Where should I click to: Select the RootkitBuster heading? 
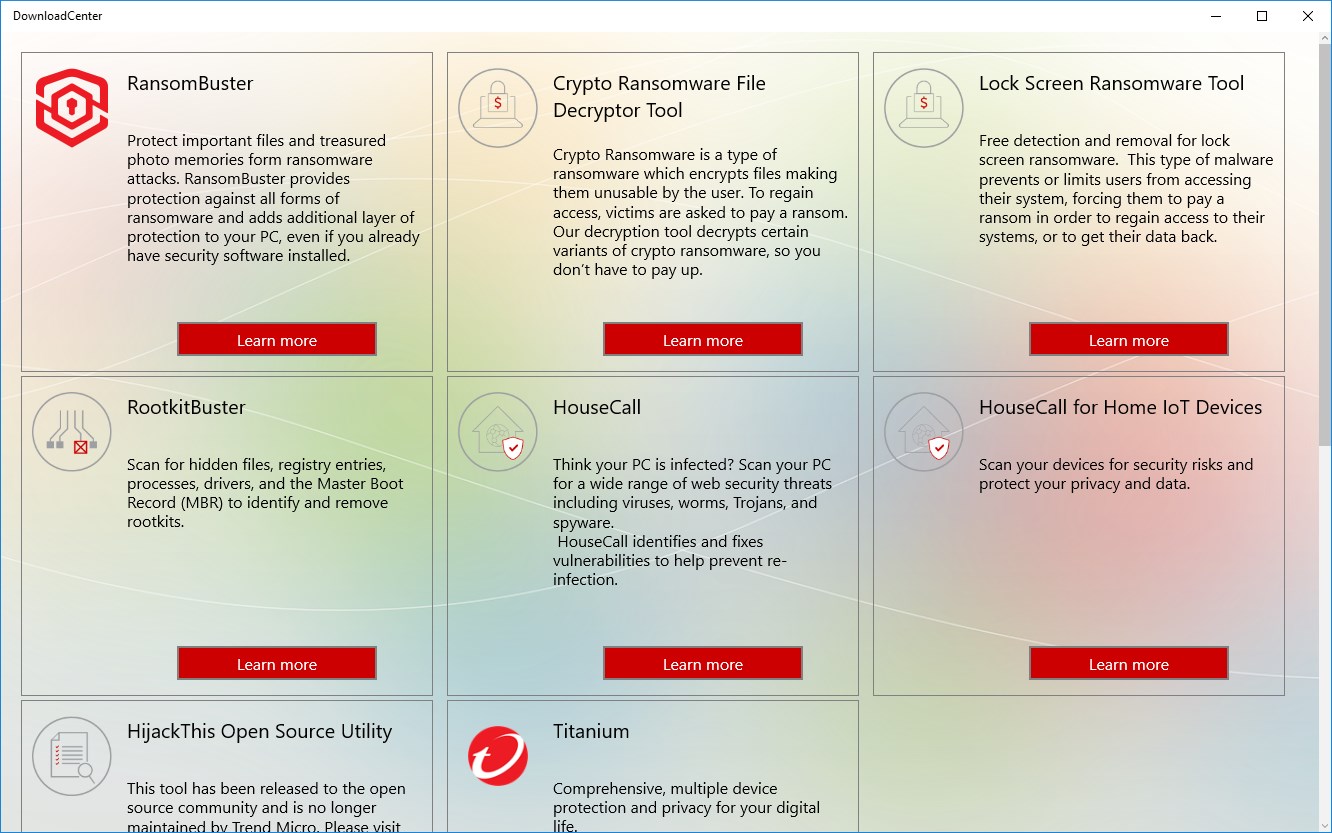[186, 408]
